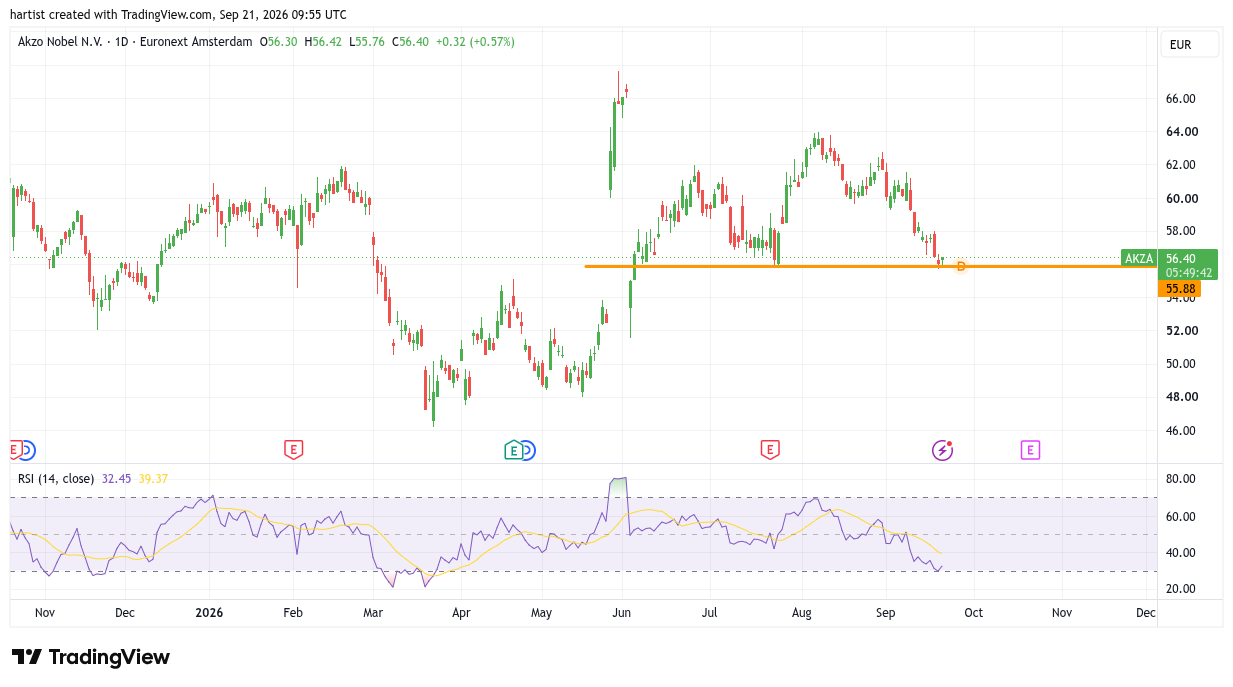Click the orange 55.88 price line label
The image size is (1233, 687).
click(1180, 288)
